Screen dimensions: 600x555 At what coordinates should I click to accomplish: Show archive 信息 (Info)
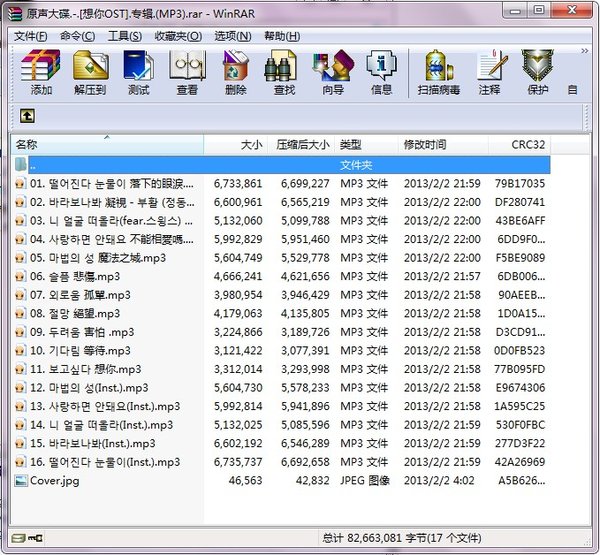(x=382, y=72)
